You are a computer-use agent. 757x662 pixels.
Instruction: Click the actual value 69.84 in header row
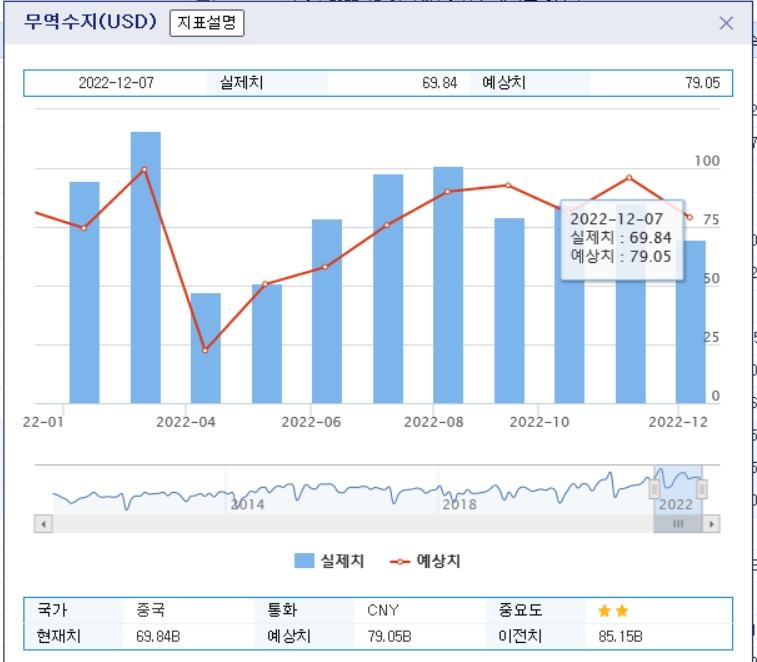439,83
